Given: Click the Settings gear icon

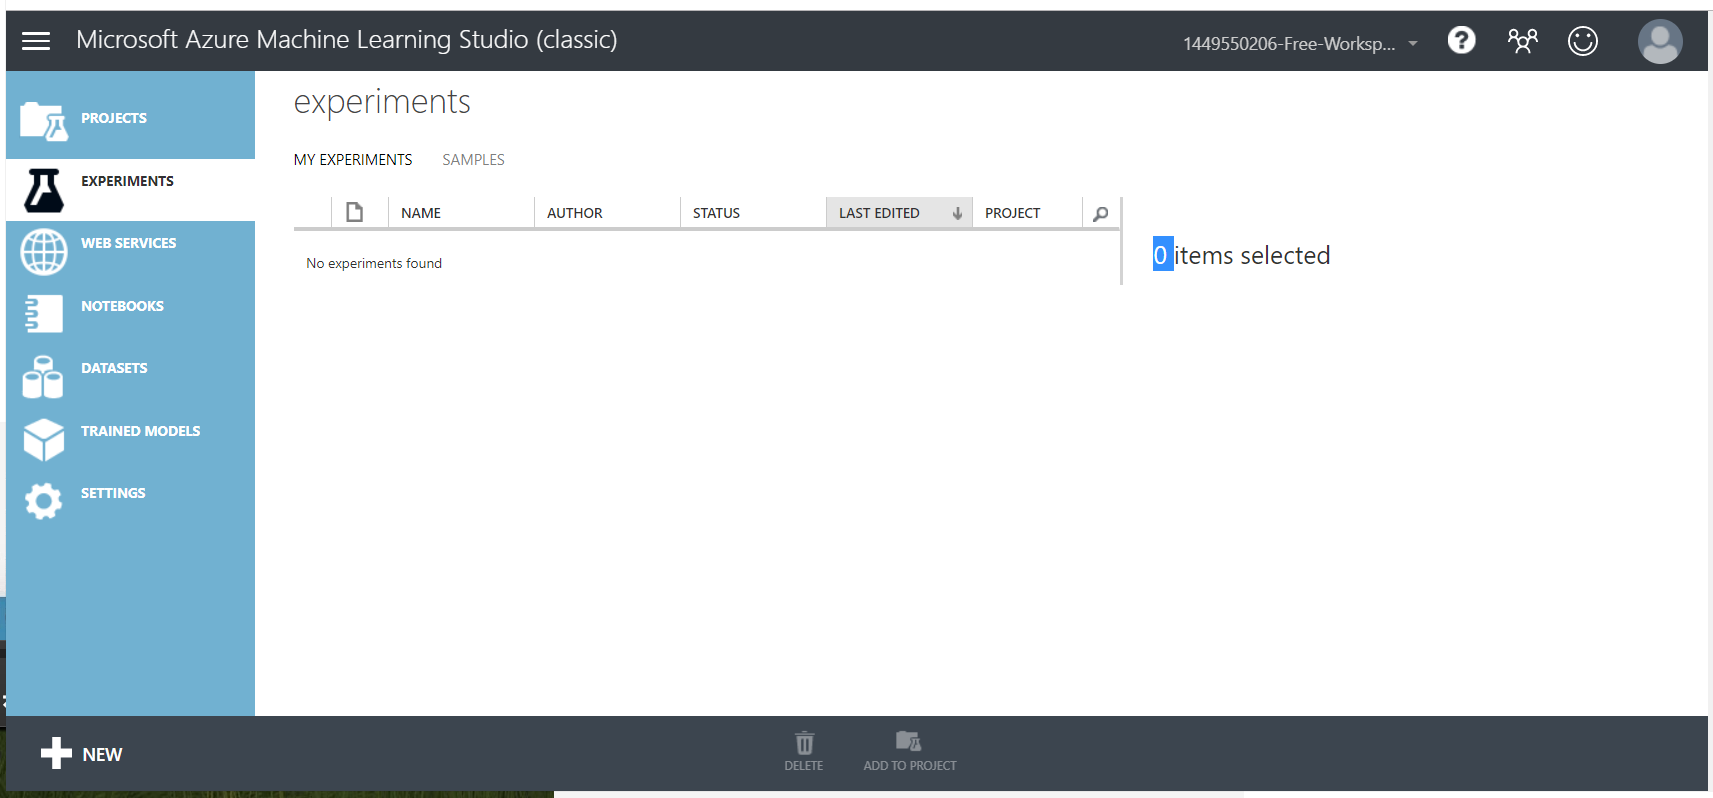Looking at the screenshot, I should point(43,501).
